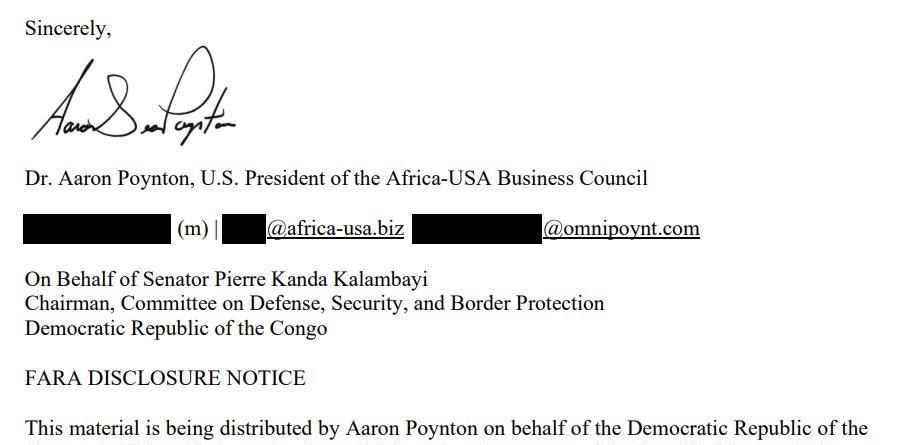
Task: Click the words On Behalf of
Action: [x=81, y=279]
